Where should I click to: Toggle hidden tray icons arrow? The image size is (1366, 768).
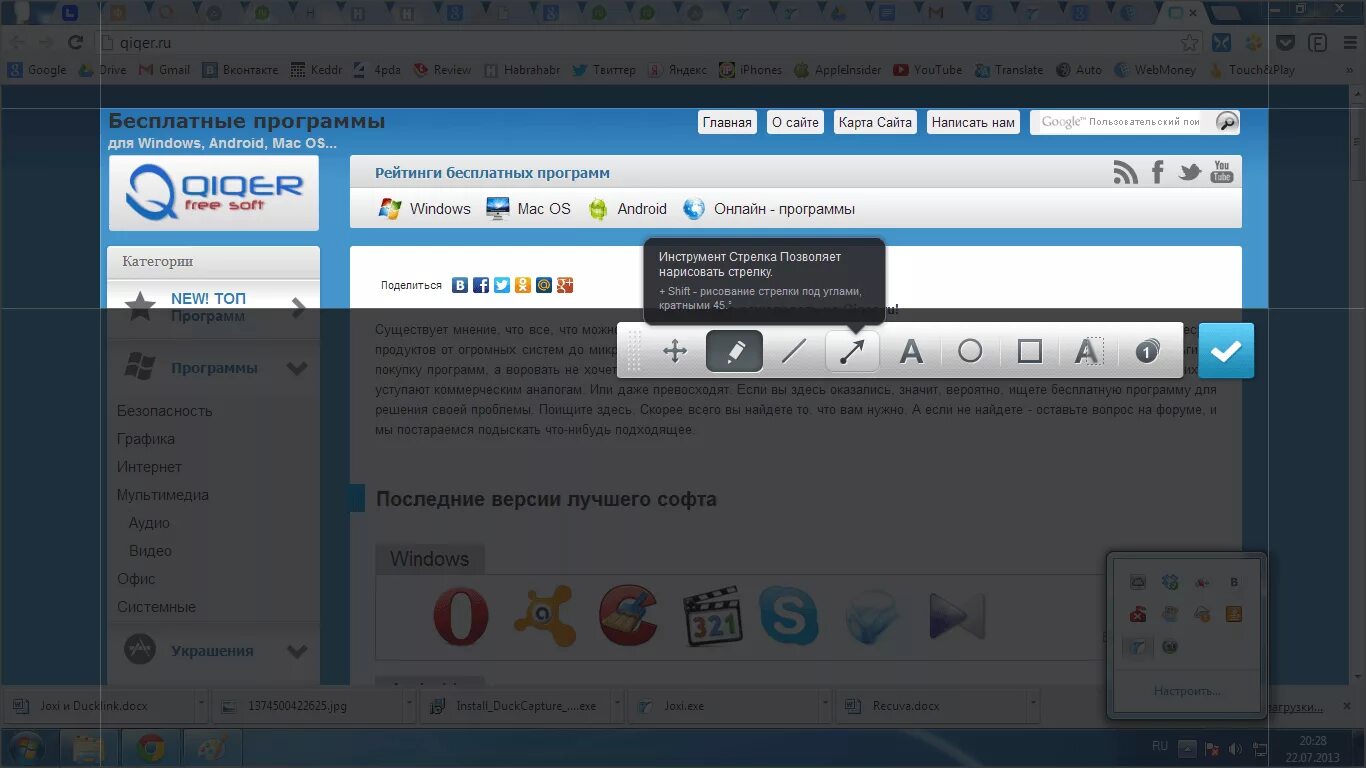coord(1187,749)
